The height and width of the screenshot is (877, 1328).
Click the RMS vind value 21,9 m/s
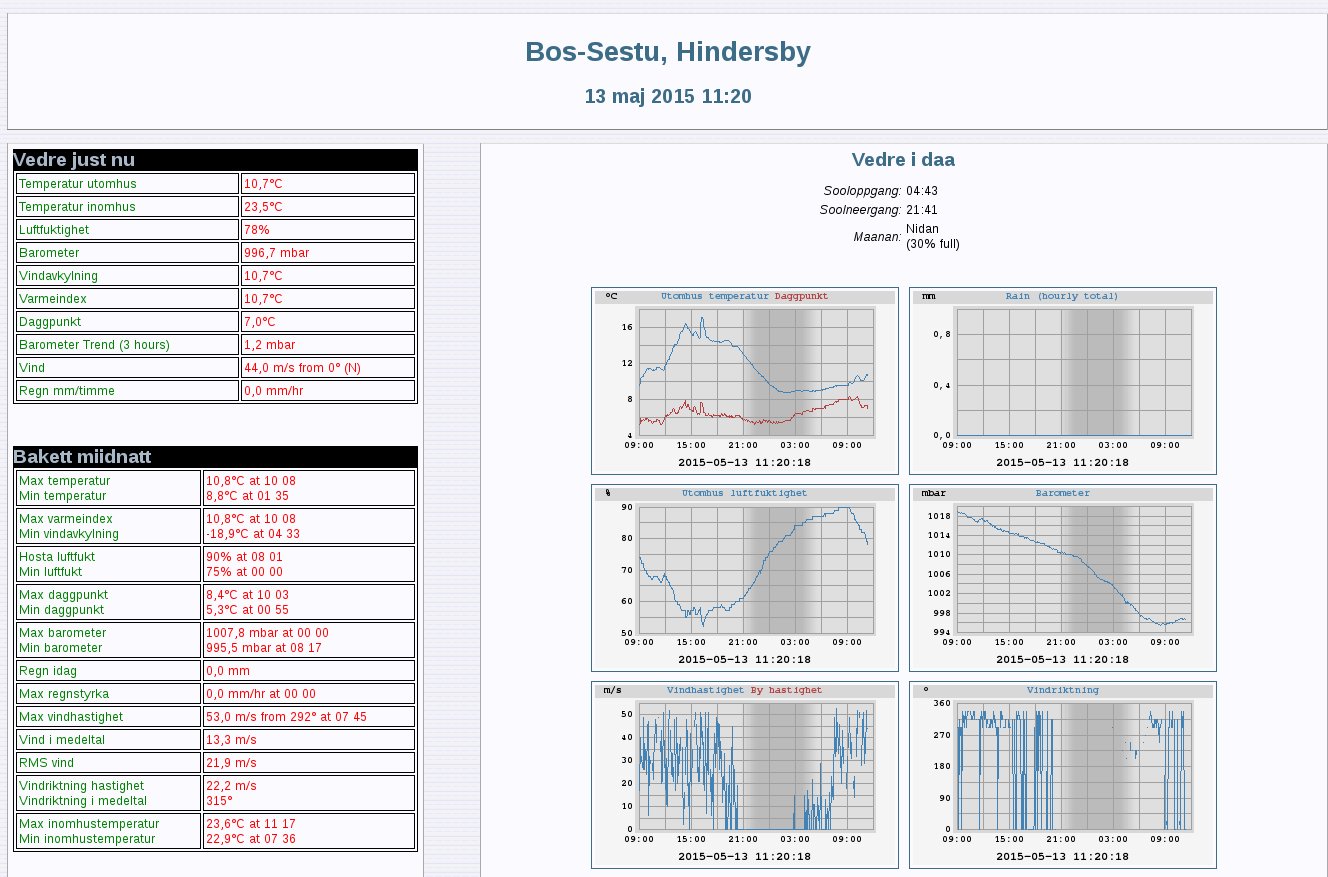click(231, 763)
